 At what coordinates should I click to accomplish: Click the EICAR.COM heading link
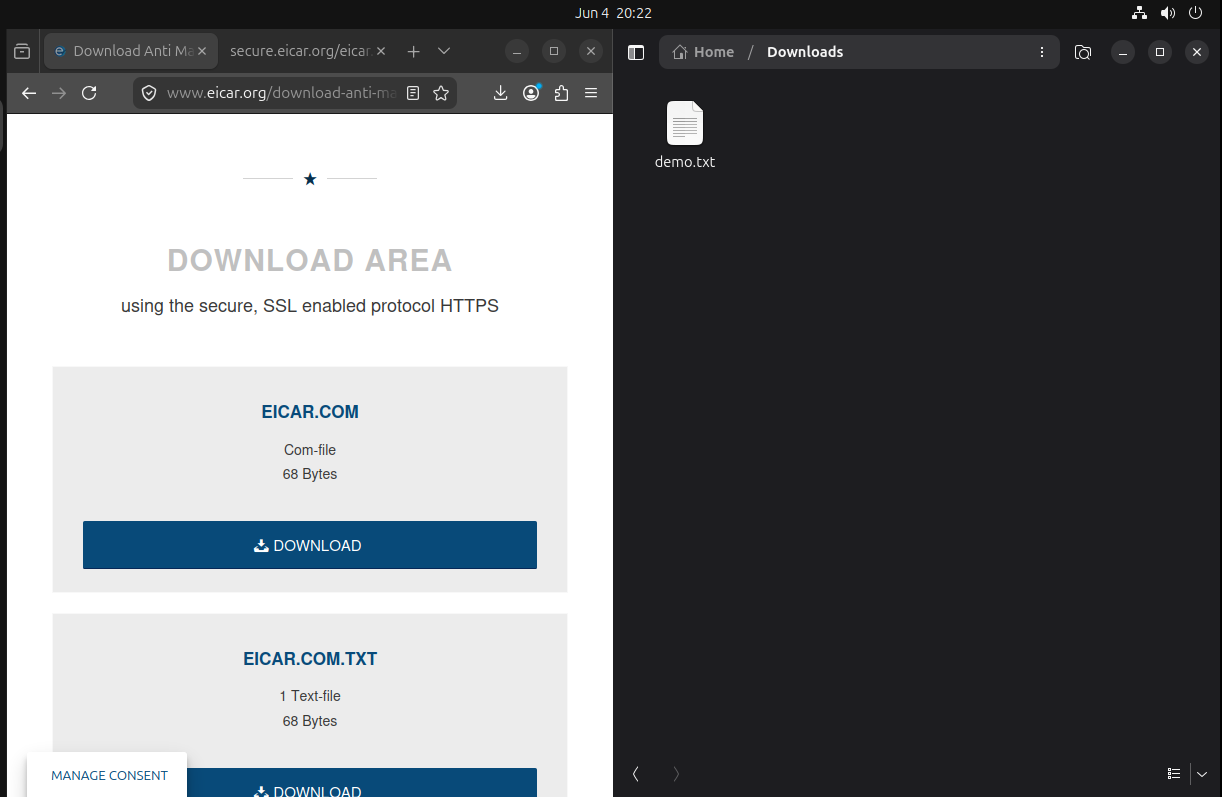point(310,412)
